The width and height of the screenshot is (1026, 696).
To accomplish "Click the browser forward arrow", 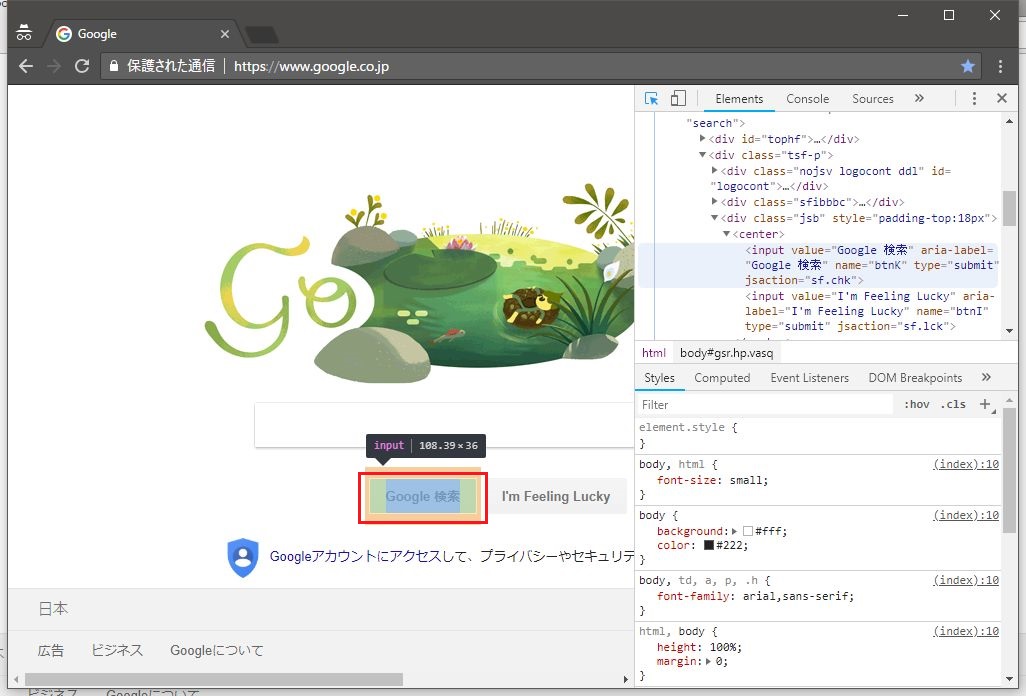I will pos(54,66).
